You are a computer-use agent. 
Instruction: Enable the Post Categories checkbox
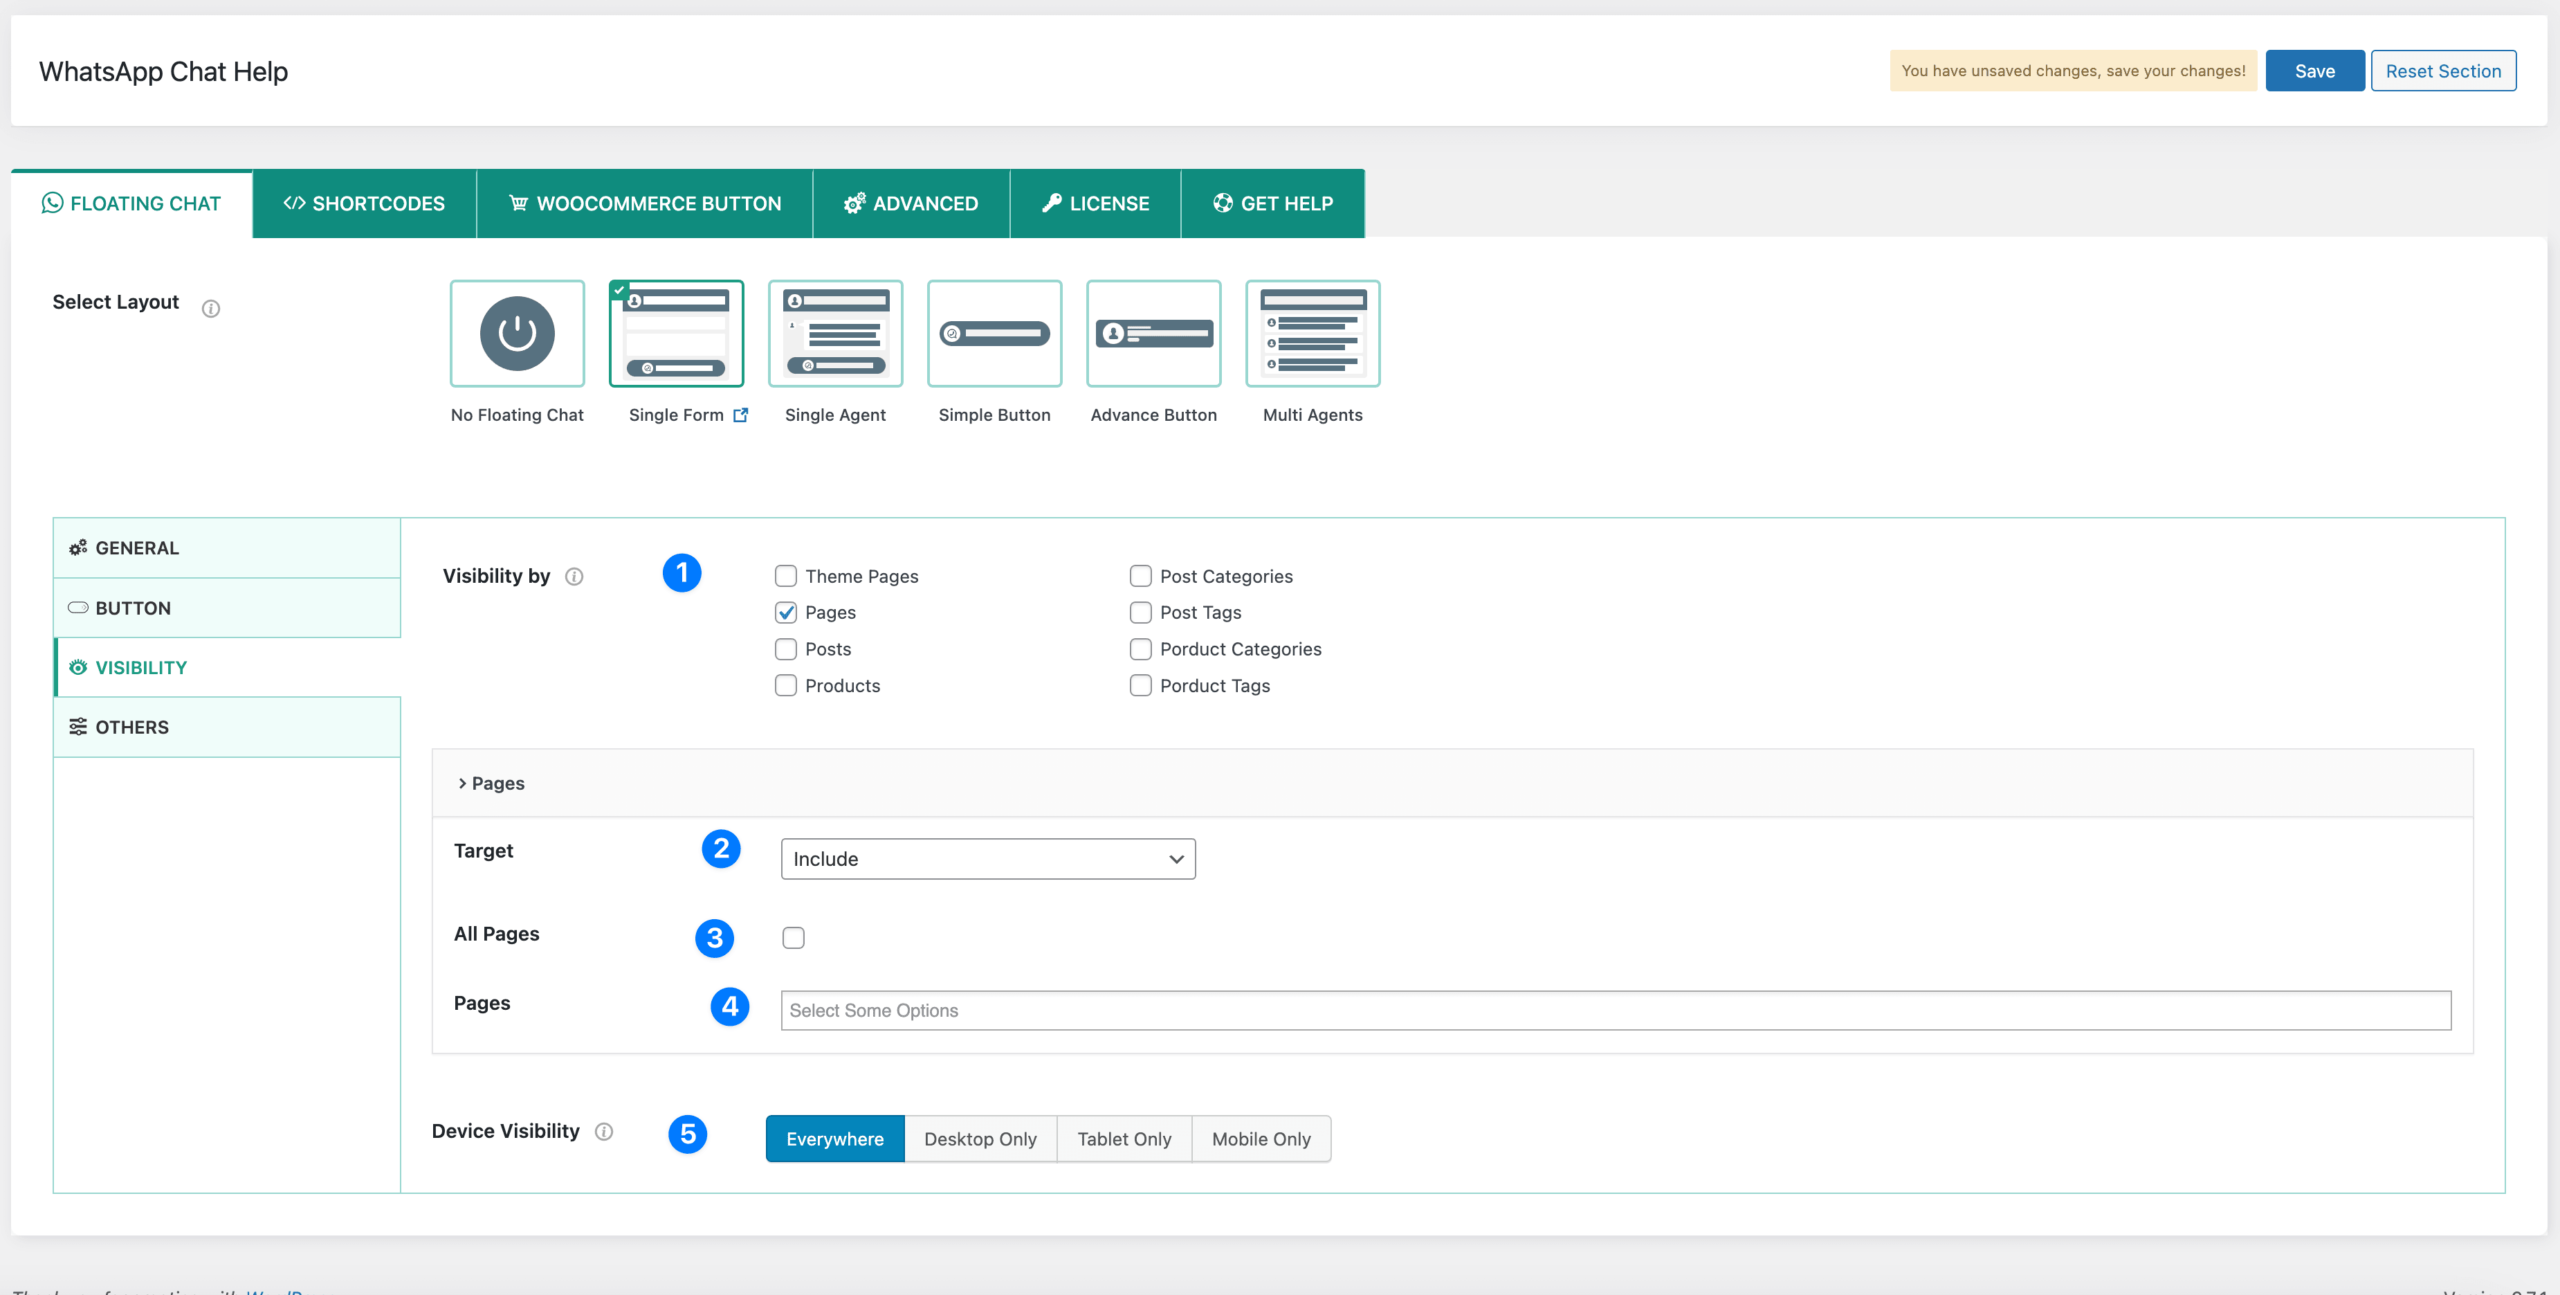(1140, 576)
